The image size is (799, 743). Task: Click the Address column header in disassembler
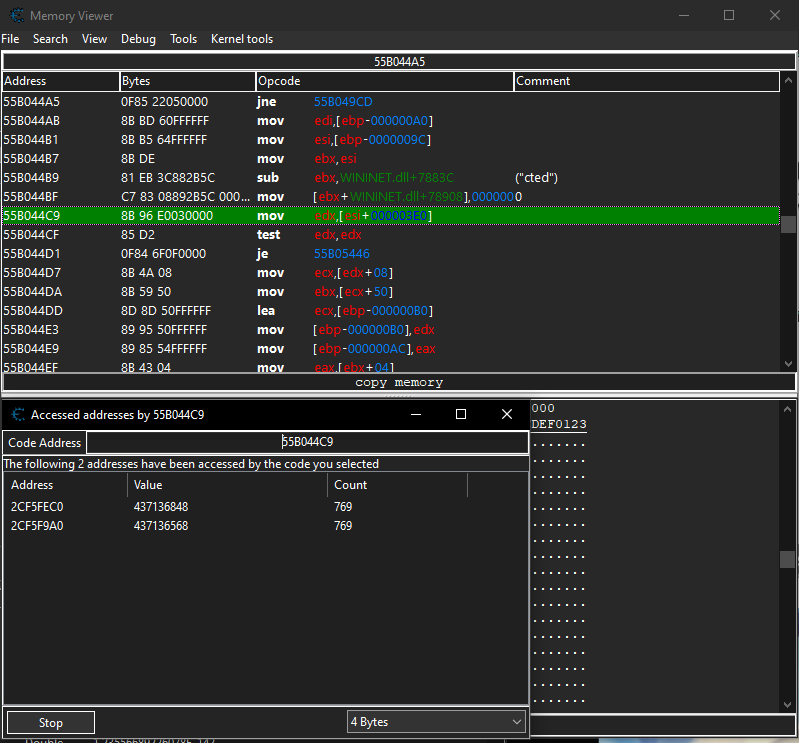pos(60,81)
